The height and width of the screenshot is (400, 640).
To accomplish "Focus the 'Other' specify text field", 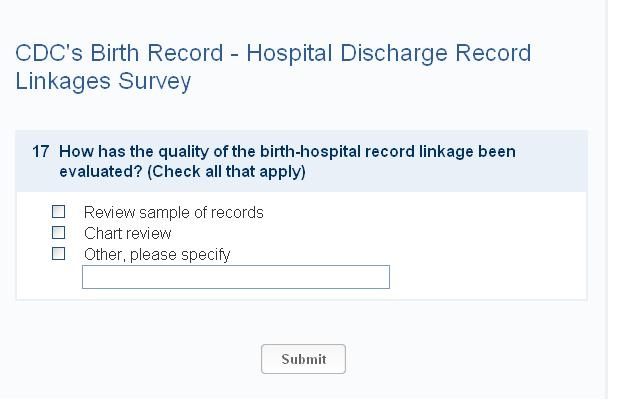I will (x=236, y=277).
